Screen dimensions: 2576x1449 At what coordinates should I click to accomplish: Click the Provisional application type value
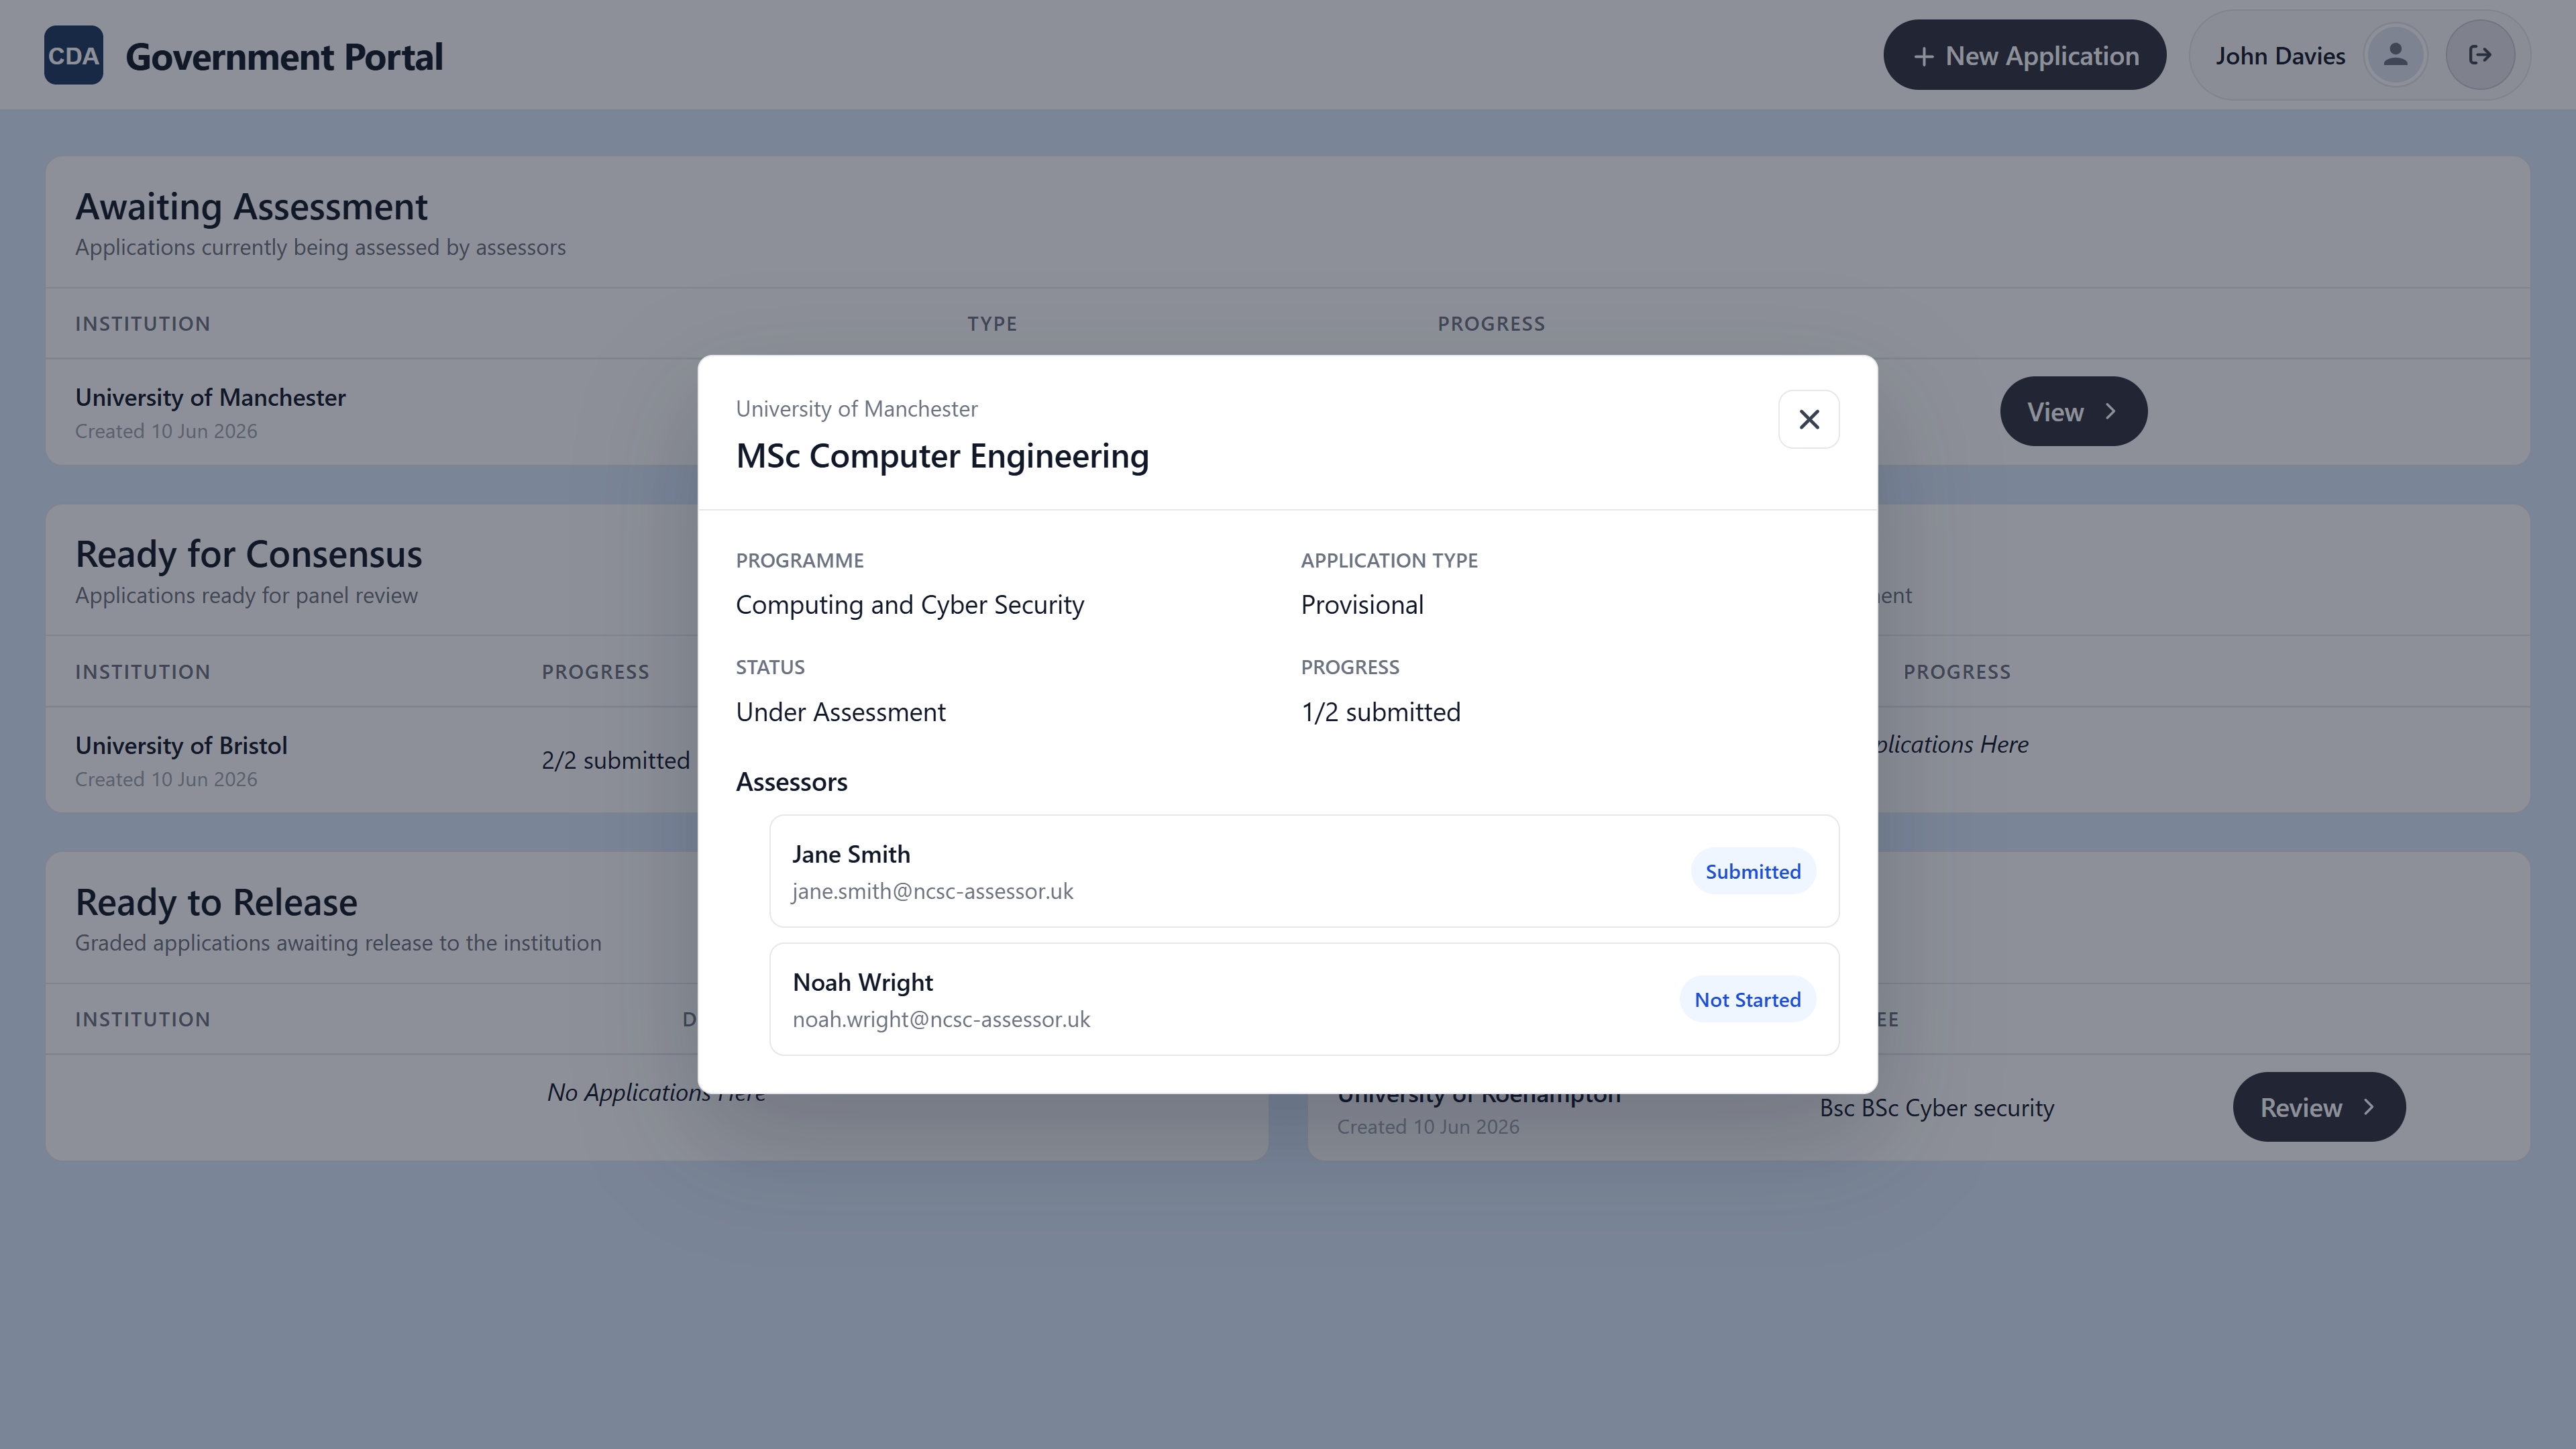tap(1362, 605)
